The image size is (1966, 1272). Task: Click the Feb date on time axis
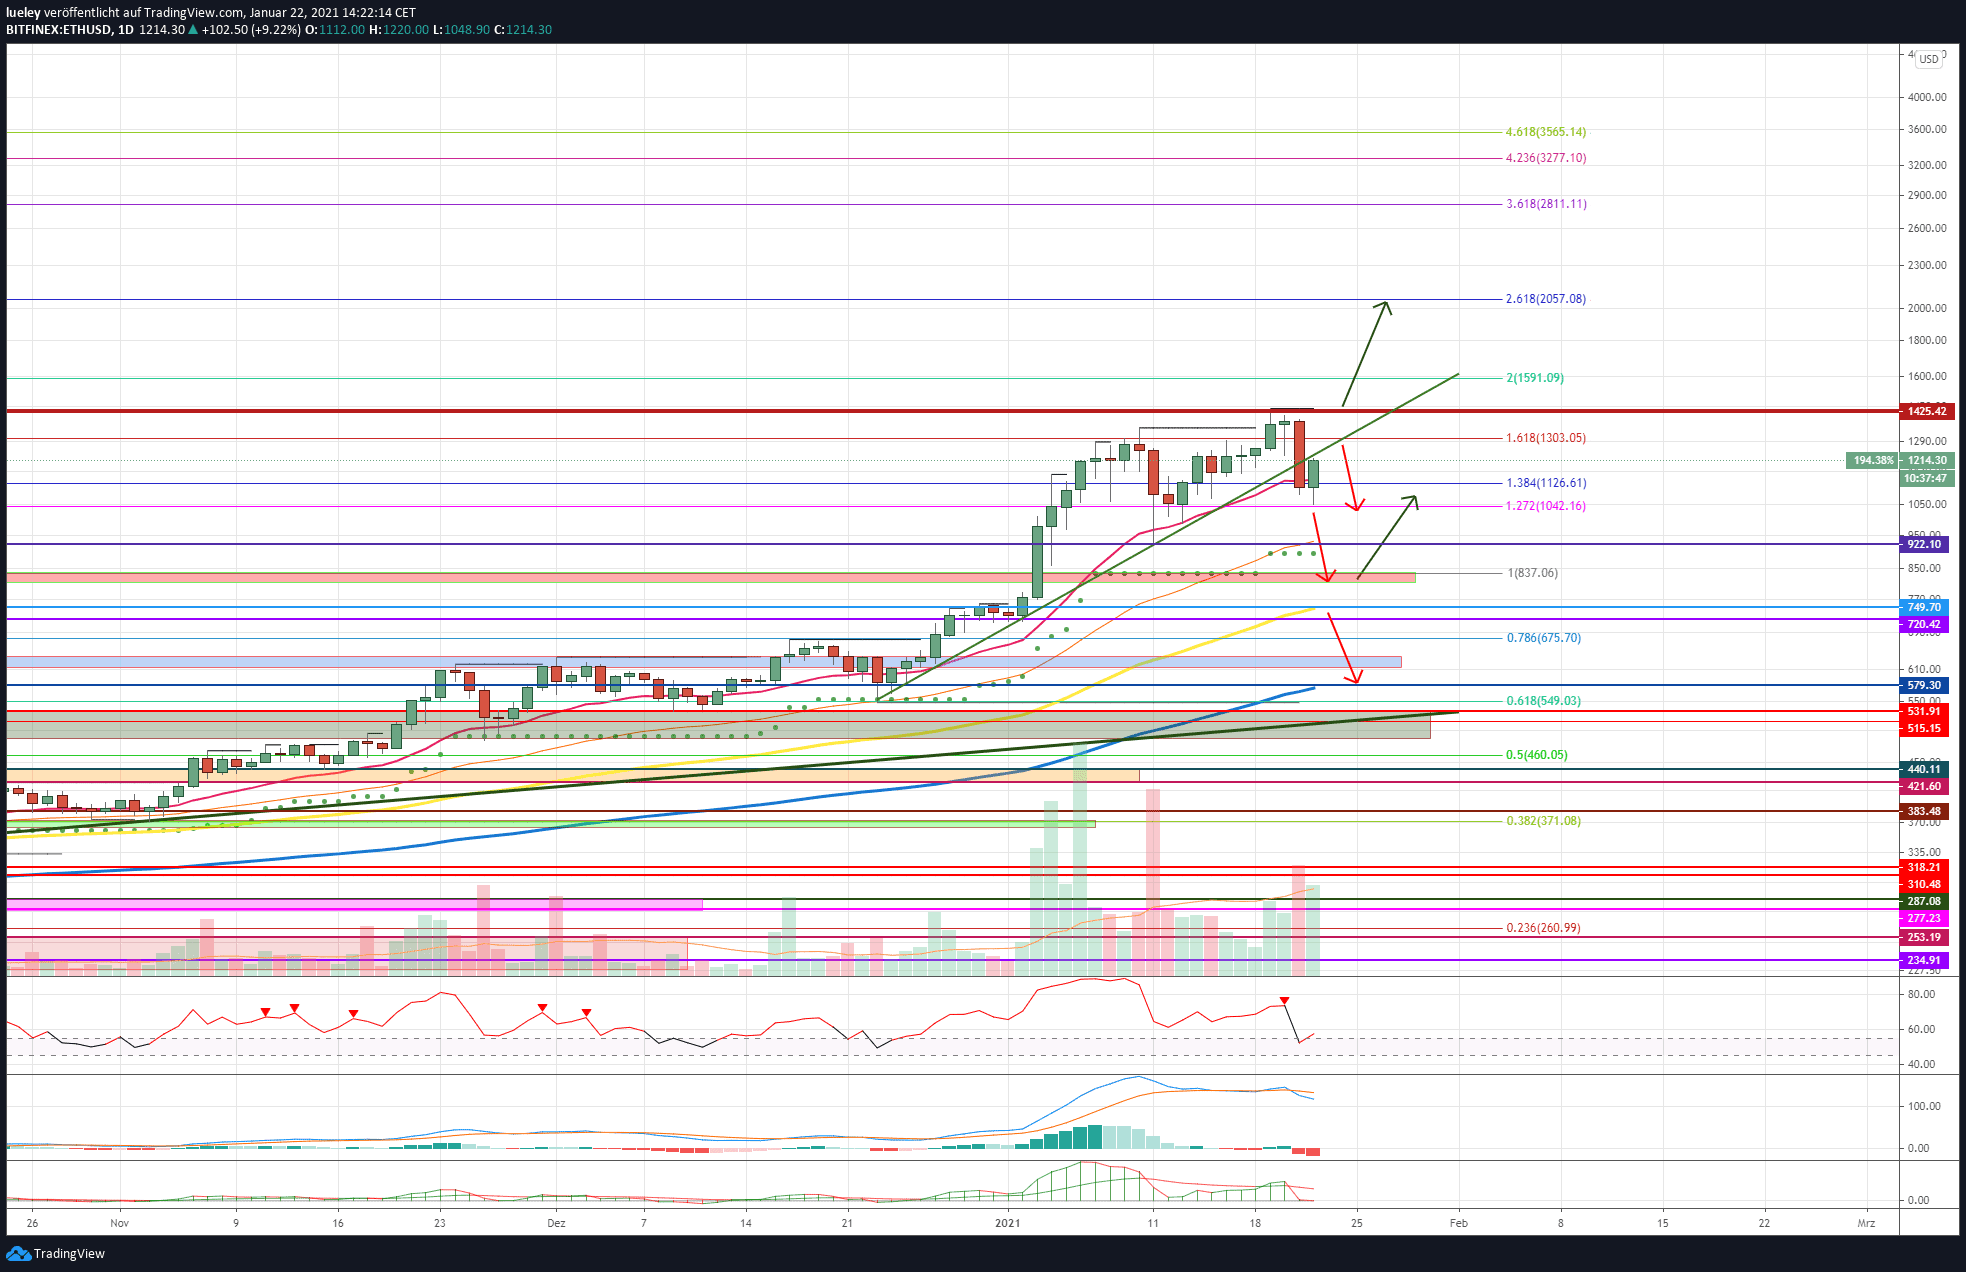point(1459,1223)
